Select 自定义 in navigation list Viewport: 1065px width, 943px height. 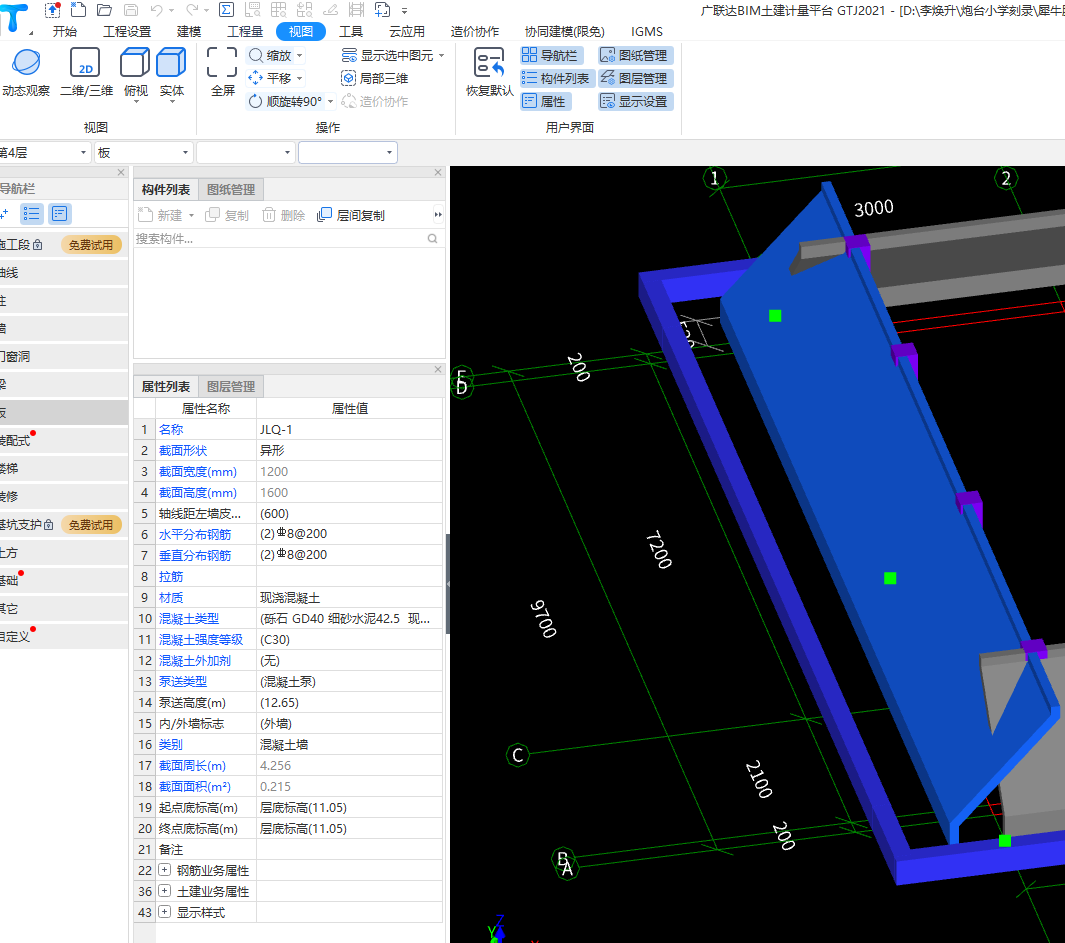[x=64, y=637]
